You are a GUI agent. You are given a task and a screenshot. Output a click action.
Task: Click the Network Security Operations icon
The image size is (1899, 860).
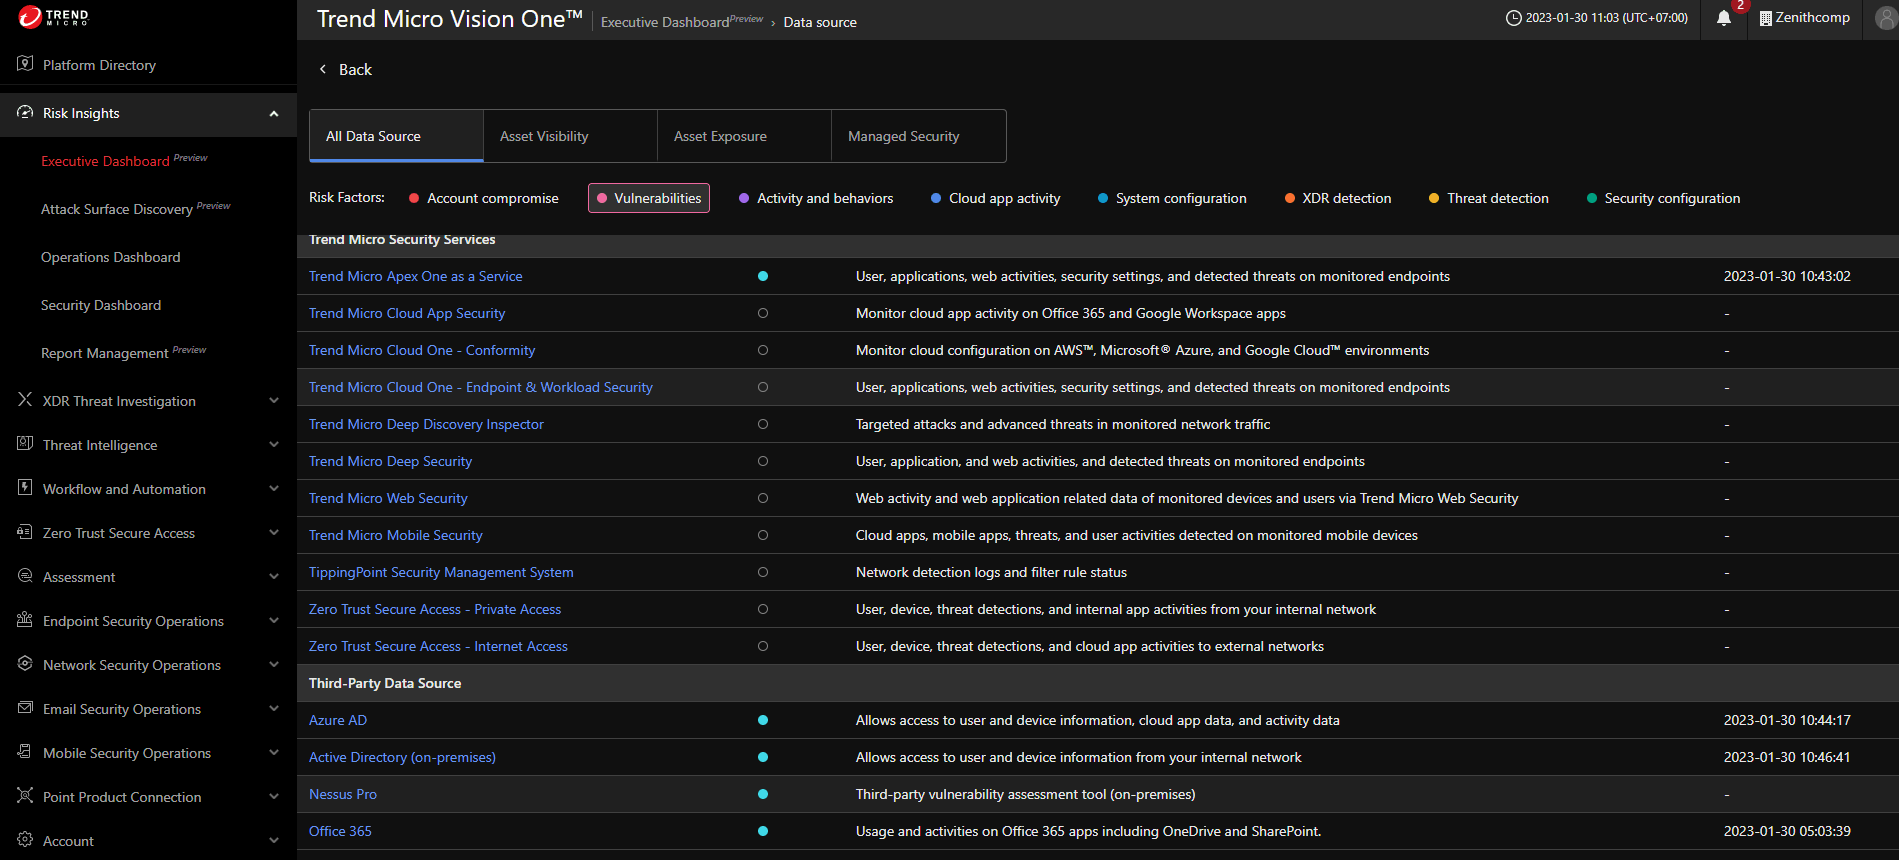pyautogui.click(x=25, y=664)
